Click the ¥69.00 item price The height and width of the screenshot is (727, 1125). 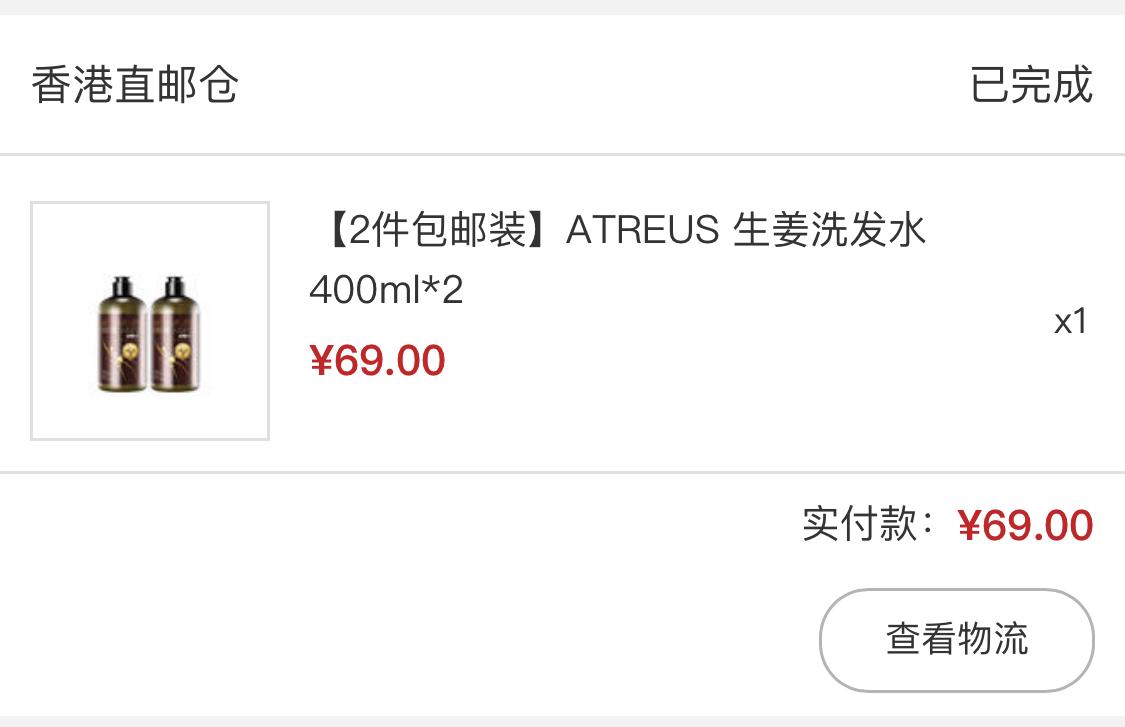pyautogui.click(x=377, y=360)
